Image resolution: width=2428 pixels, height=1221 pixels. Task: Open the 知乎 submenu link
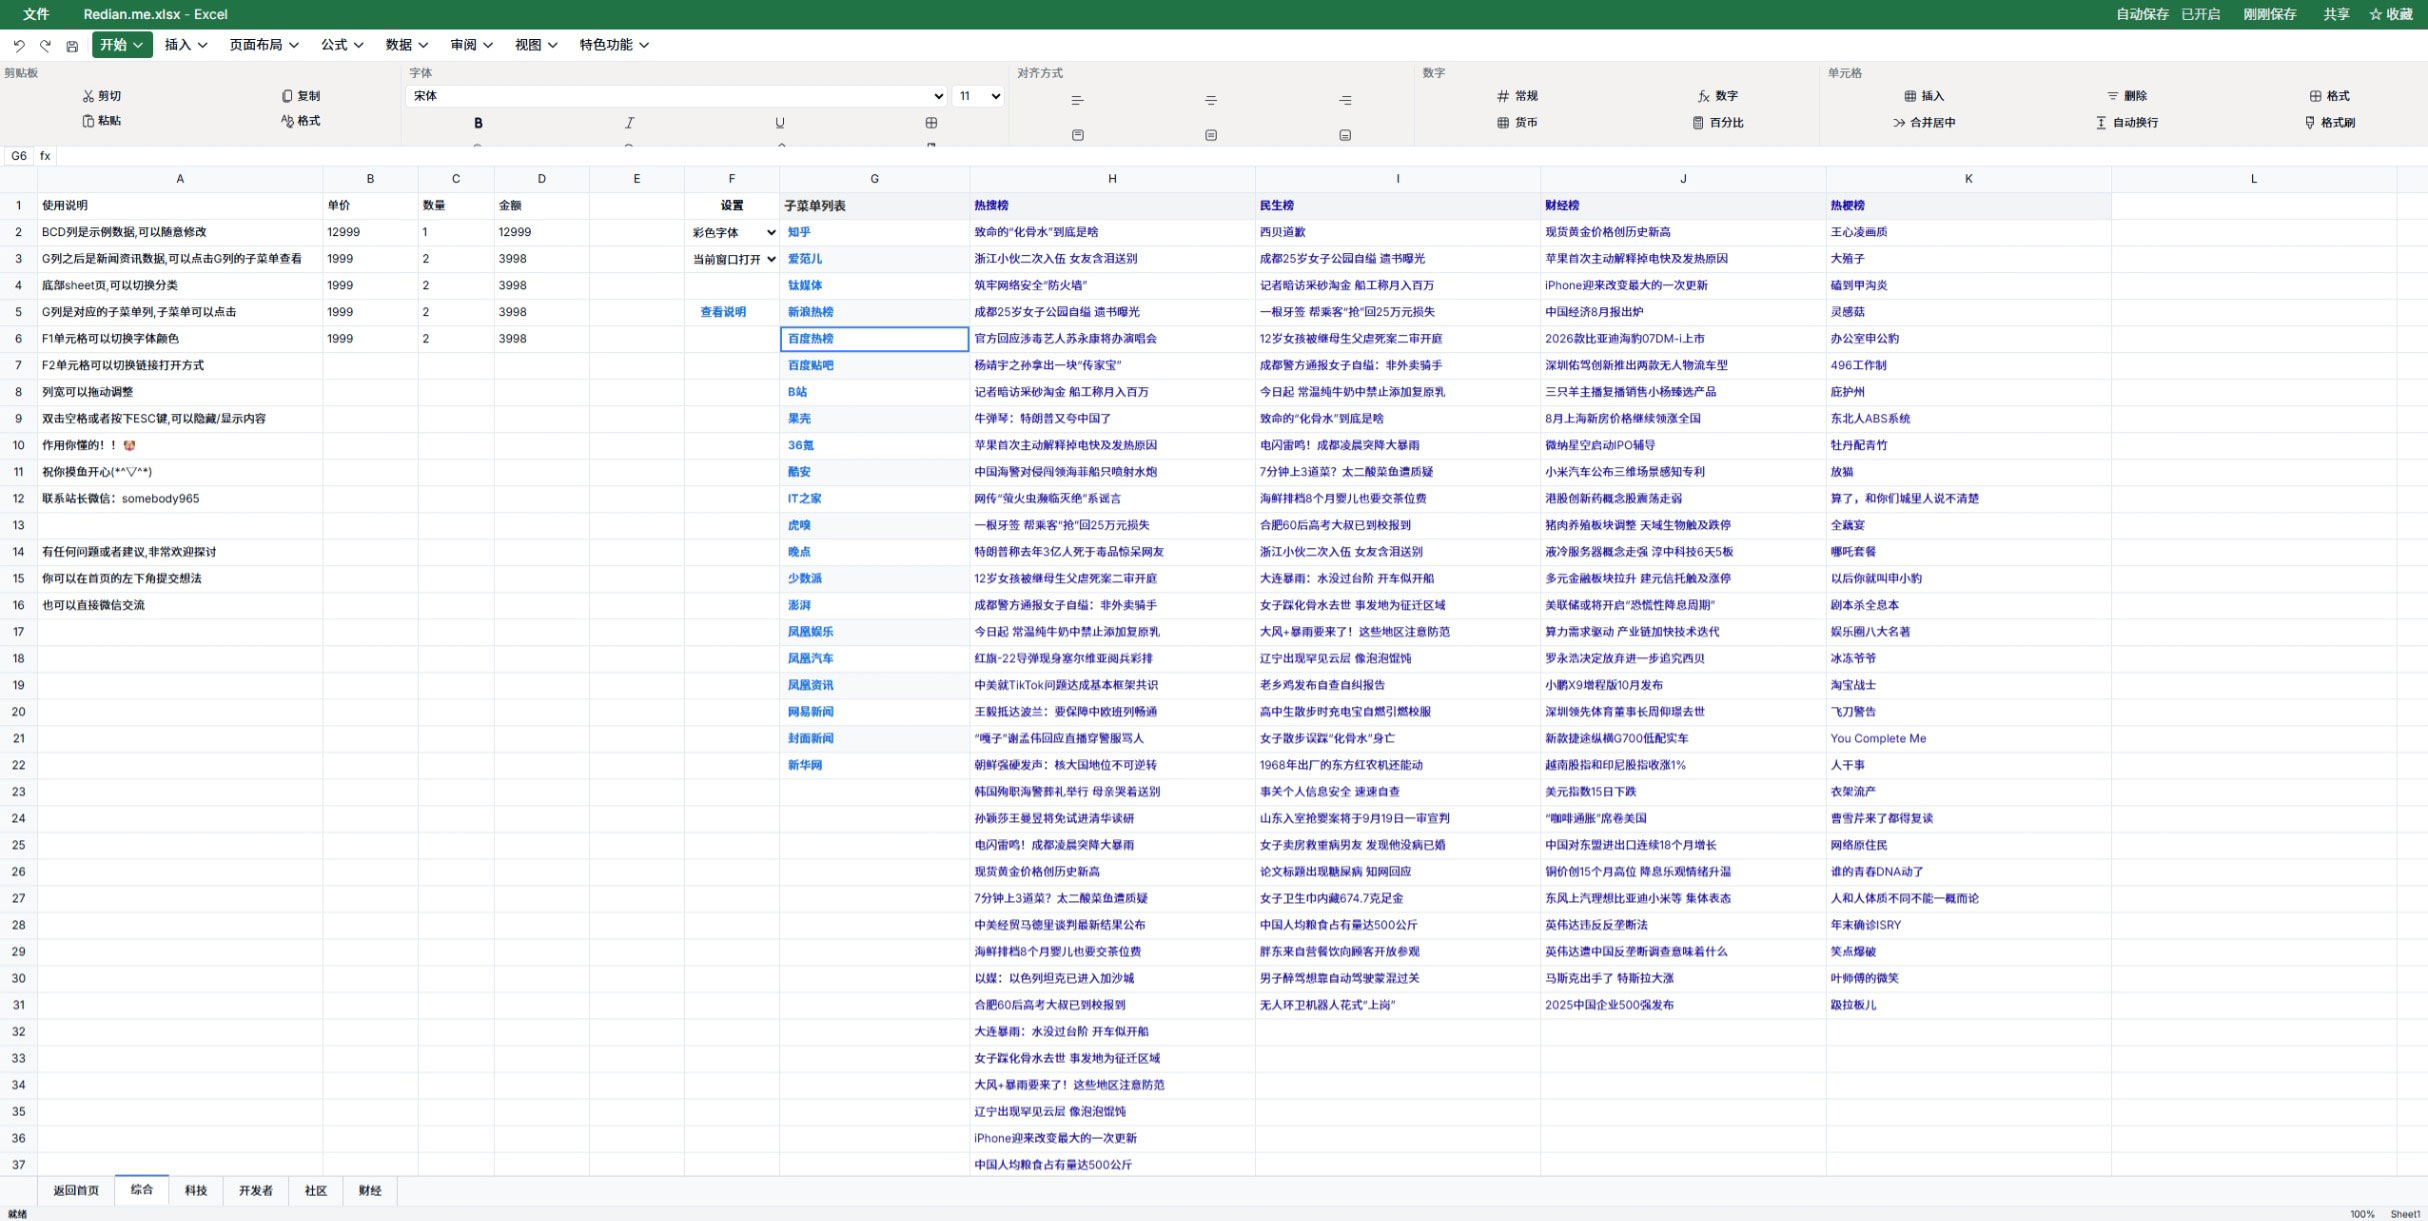[799, 232]
